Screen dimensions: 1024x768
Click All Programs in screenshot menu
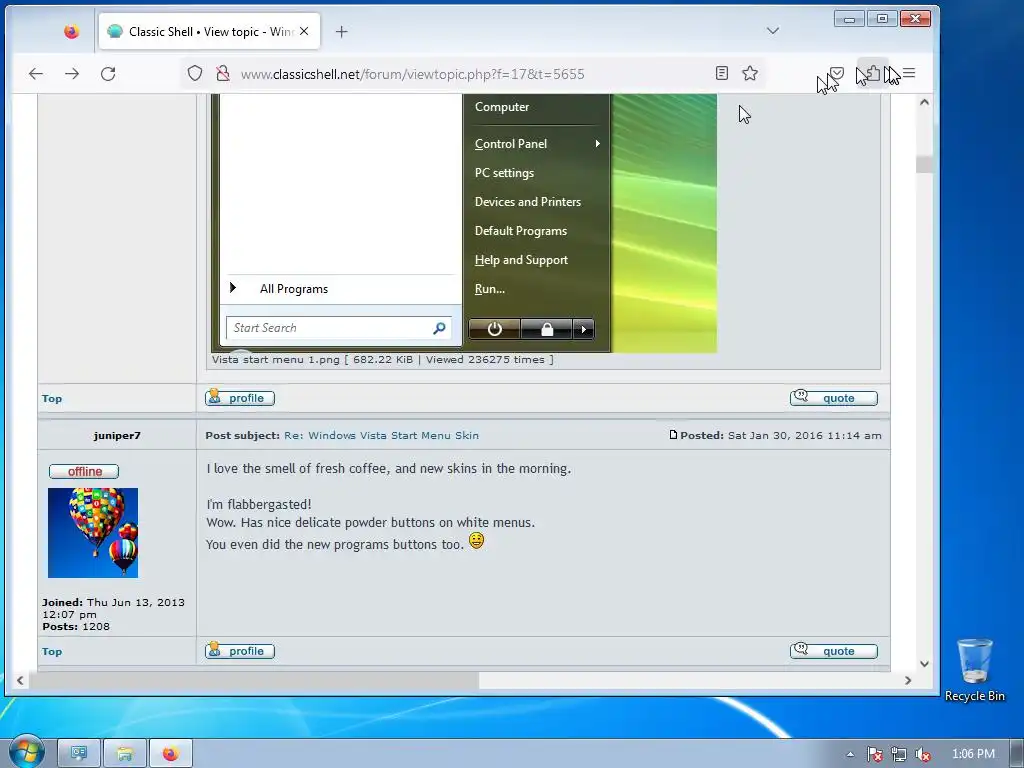click(294, 289)
